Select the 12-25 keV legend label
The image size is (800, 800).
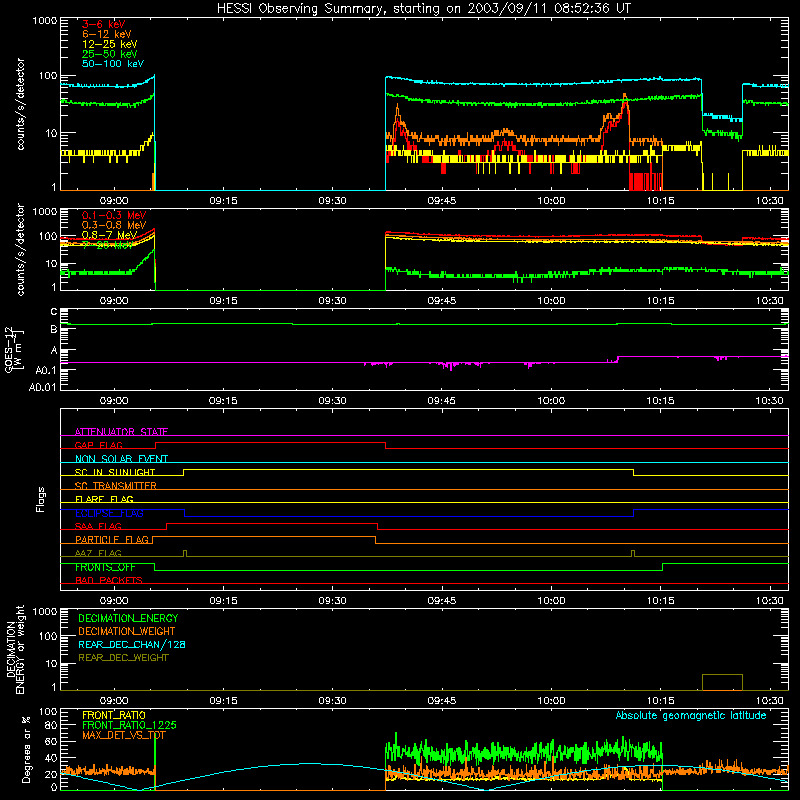pyautogui.click(x=110, y=44)
